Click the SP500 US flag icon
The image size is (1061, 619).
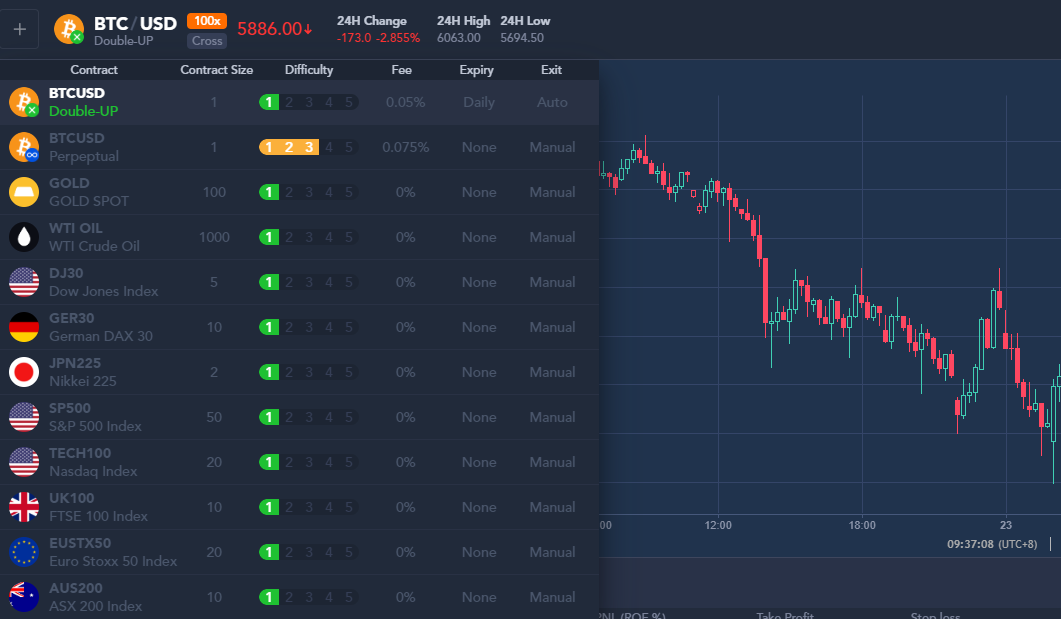tap(24, 417)
